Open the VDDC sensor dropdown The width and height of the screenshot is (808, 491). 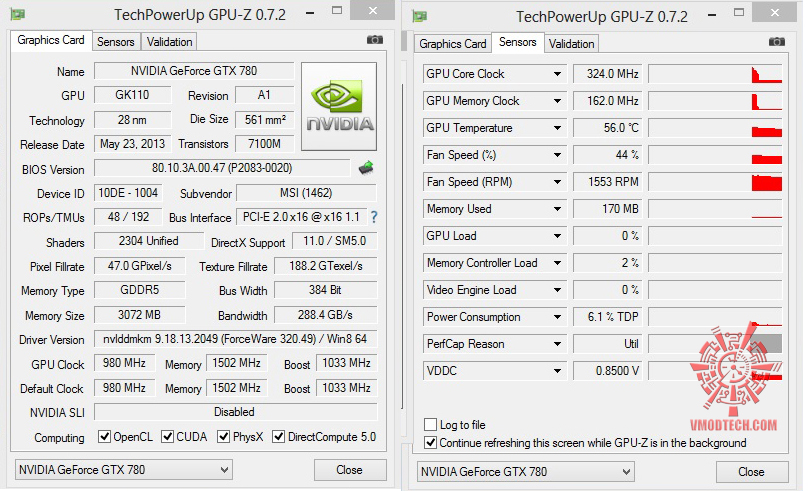(557, 371)
